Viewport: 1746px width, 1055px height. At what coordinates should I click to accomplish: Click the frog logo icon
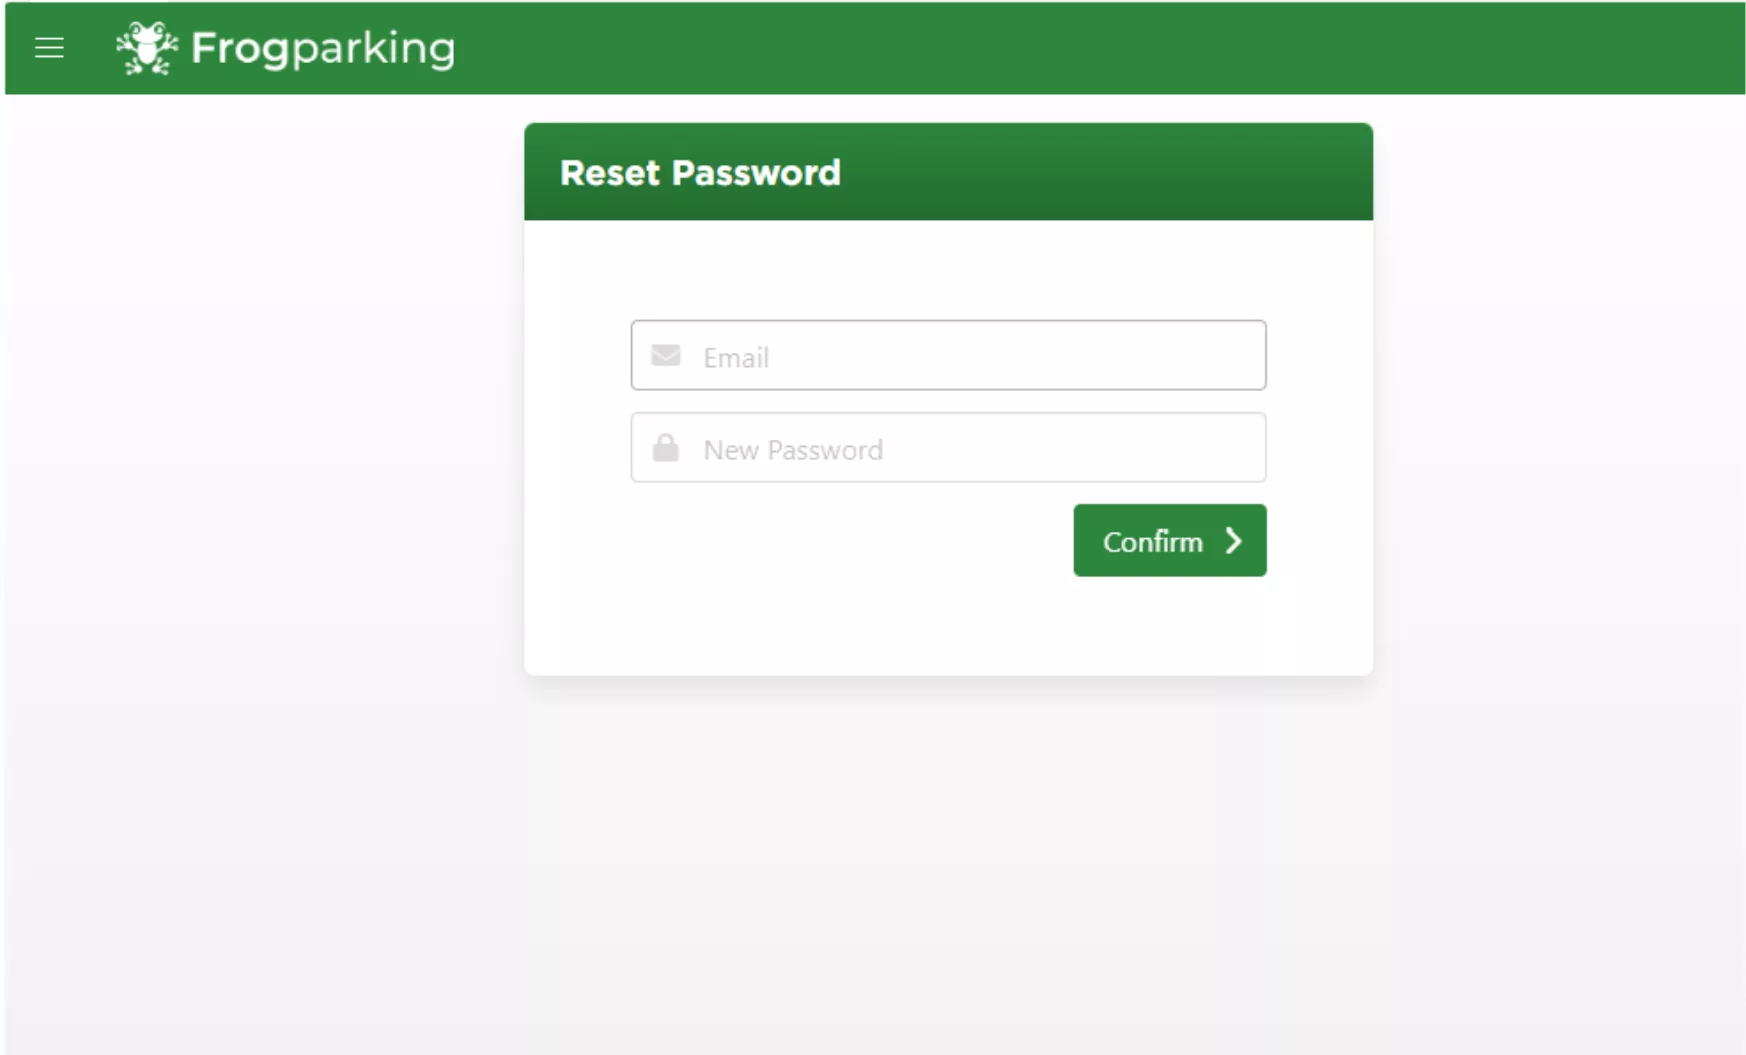(x=146, y=48)
